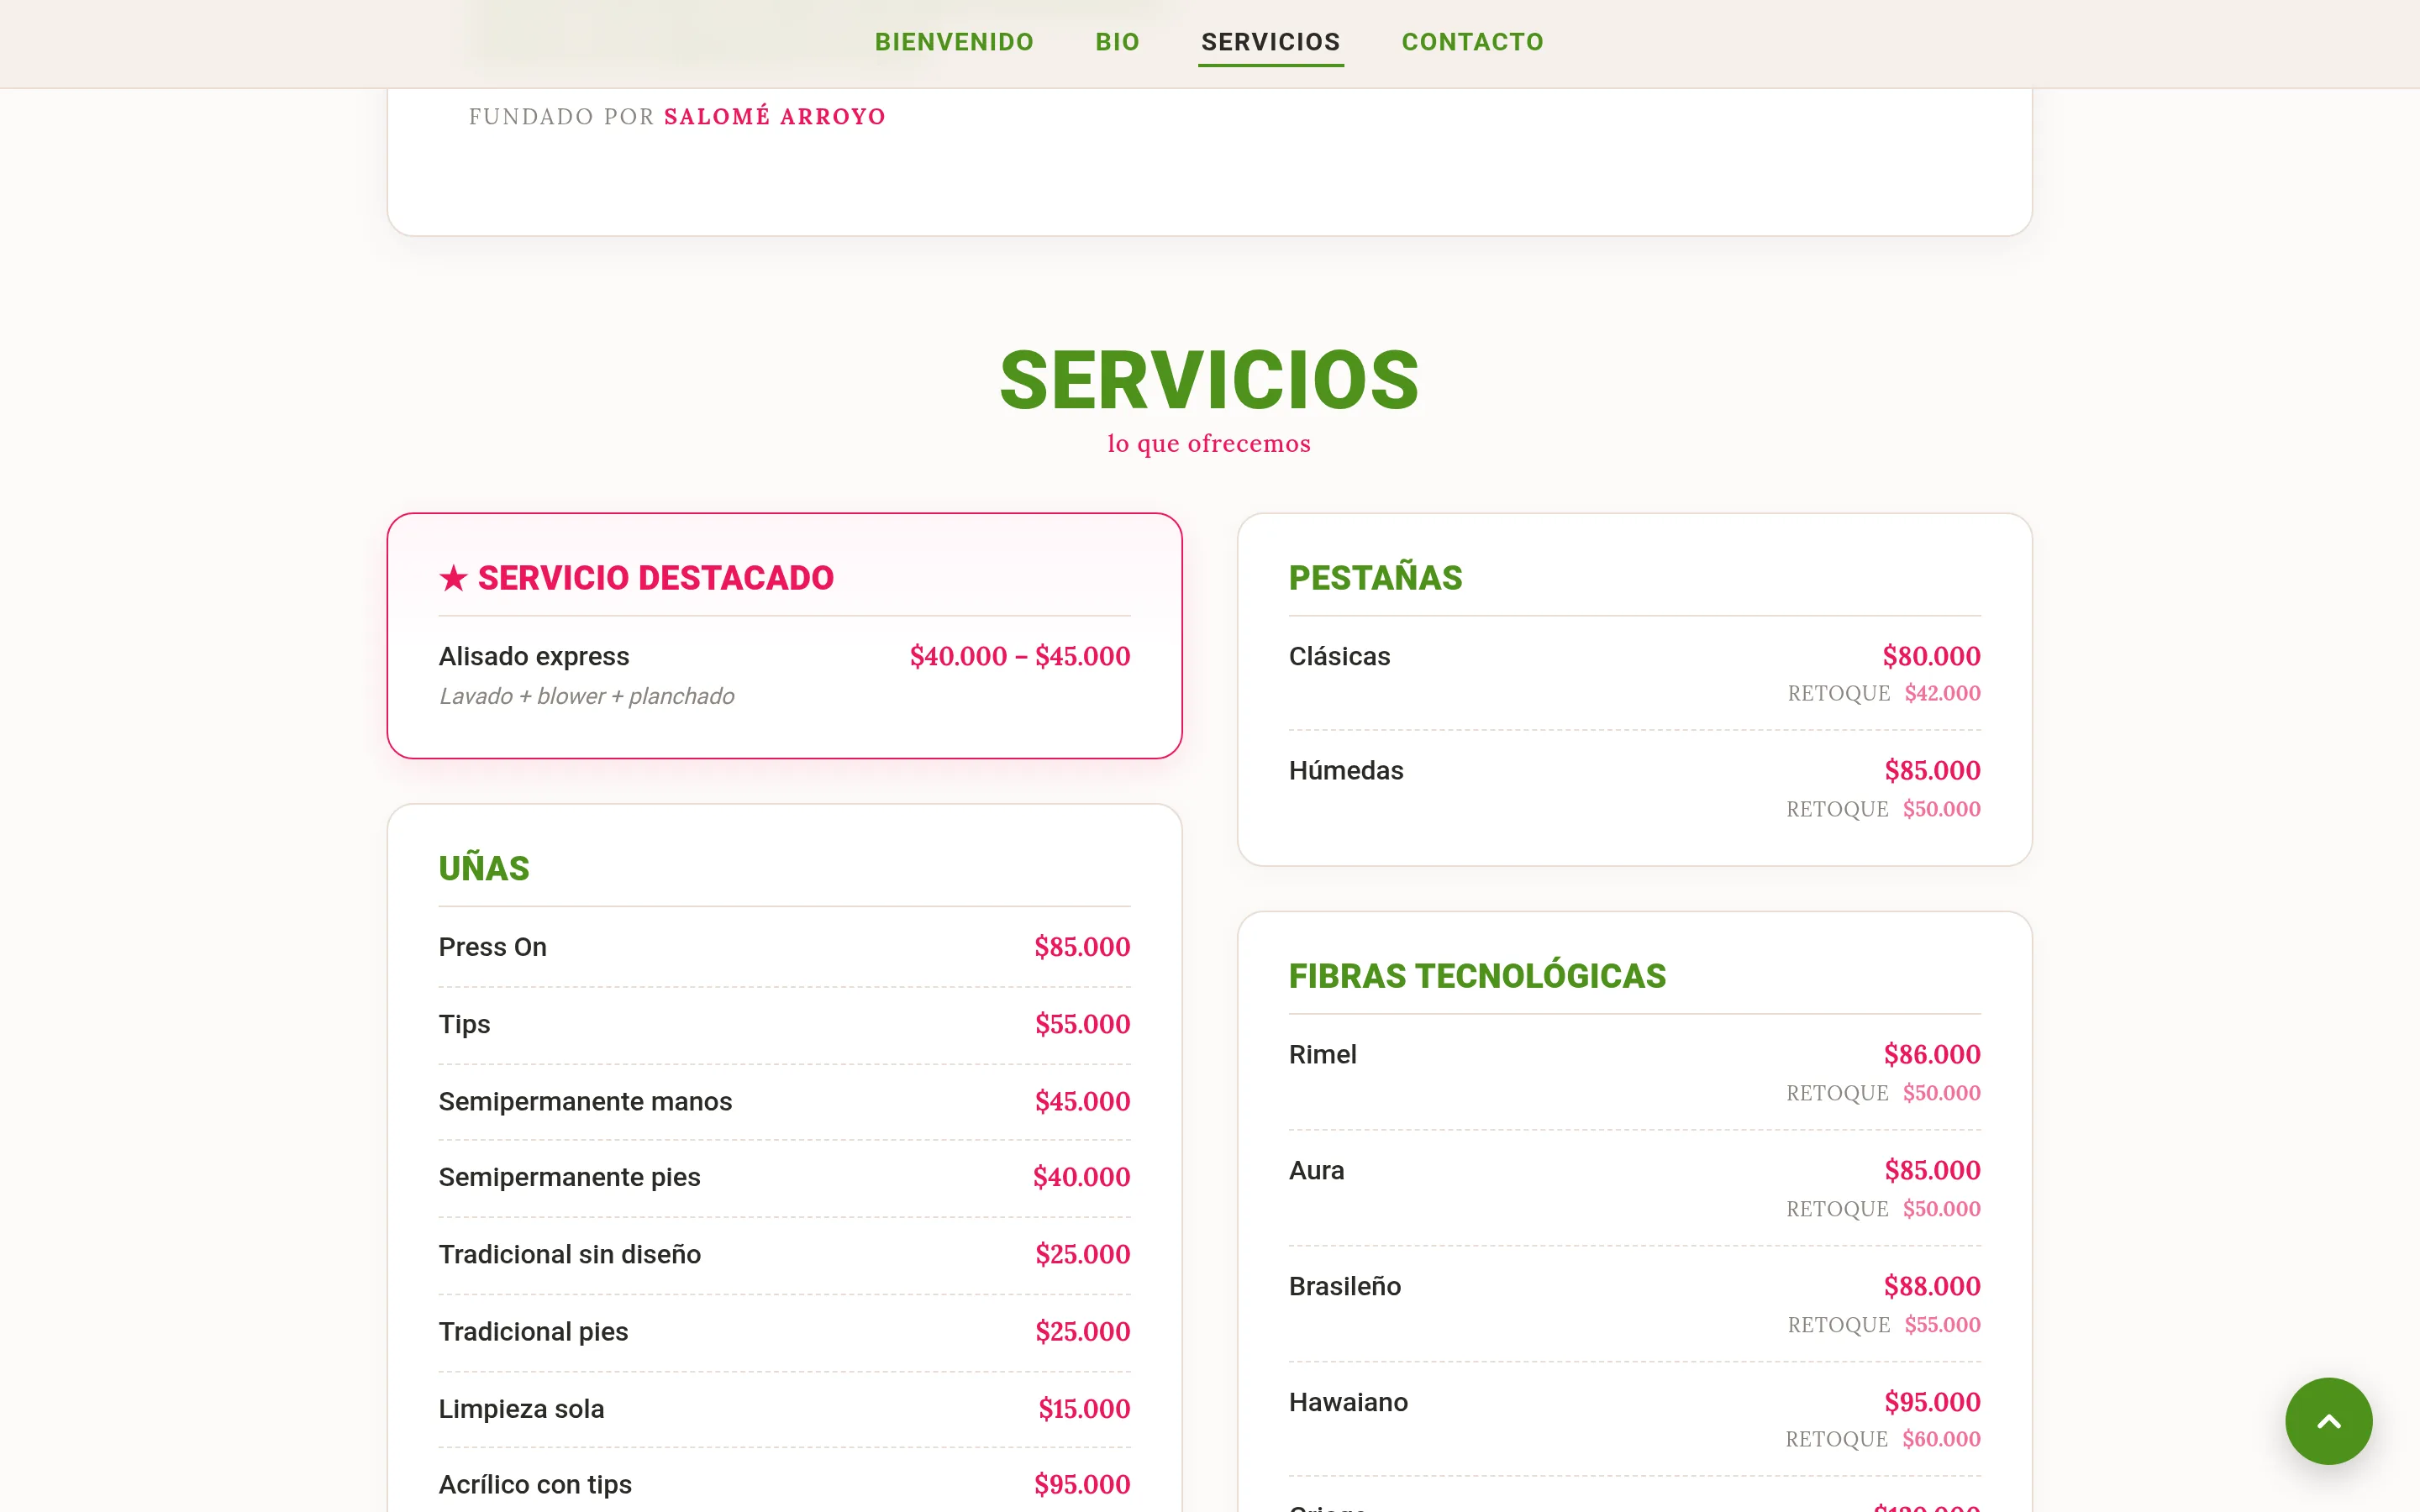The height and width of the screenshot is (1512, 2420).
Task: Click the Servicios main heading
Action: [x=1209, y=380]
